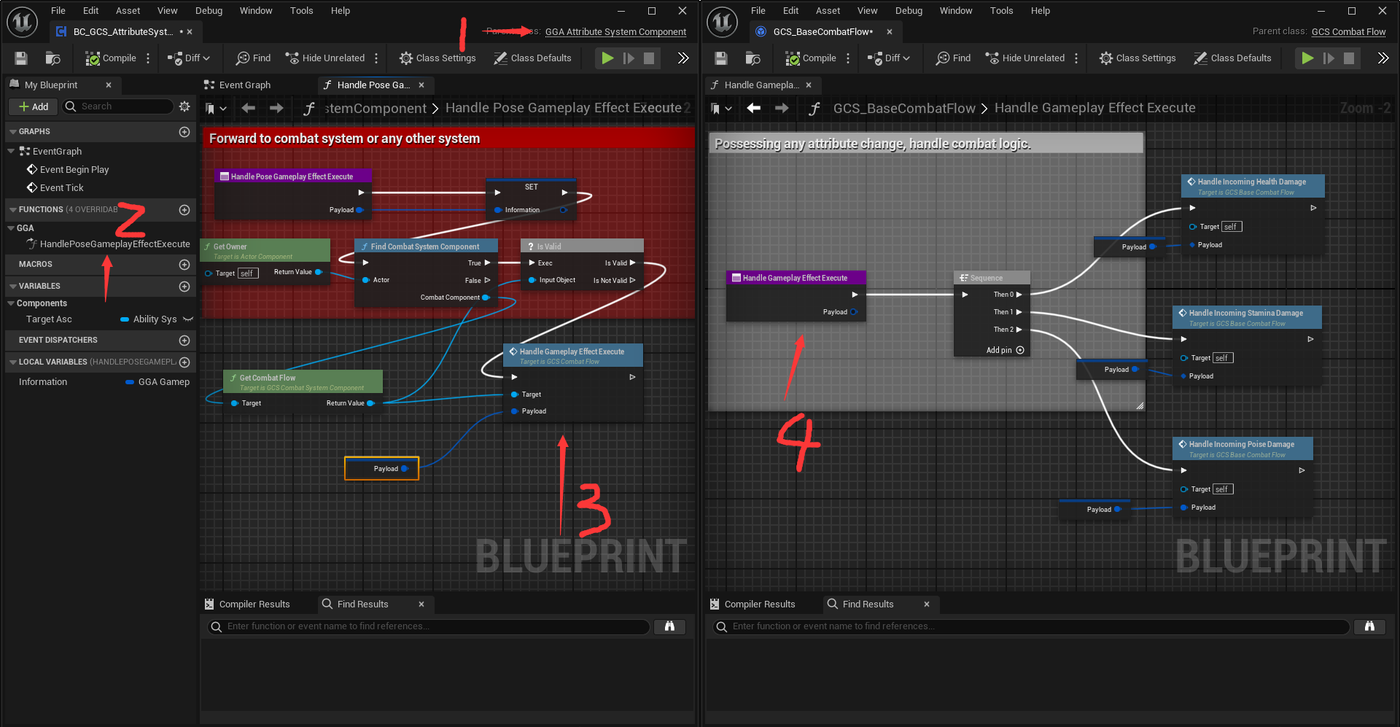Open GCS Combat Flow parent class link

click(x=1349, y=32)
